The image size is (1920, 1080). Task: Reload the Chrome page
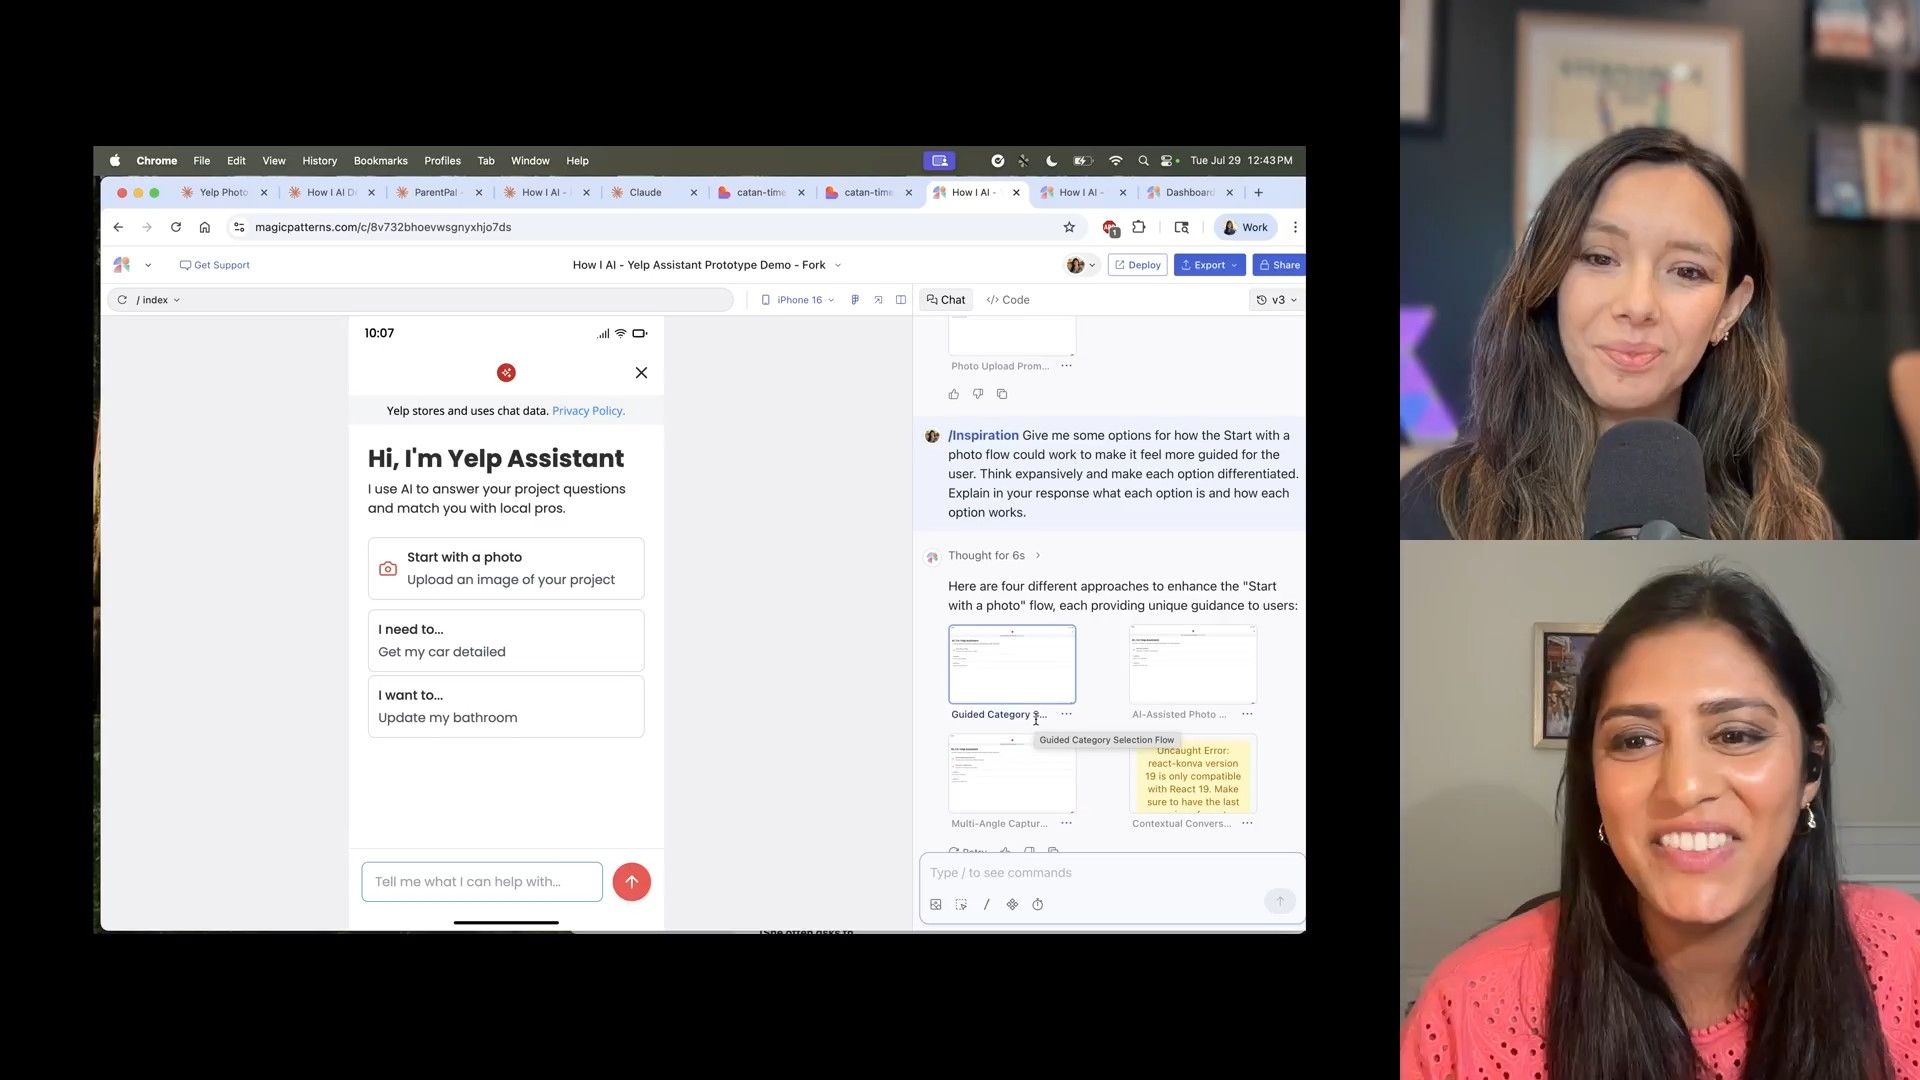pos(176,227)
